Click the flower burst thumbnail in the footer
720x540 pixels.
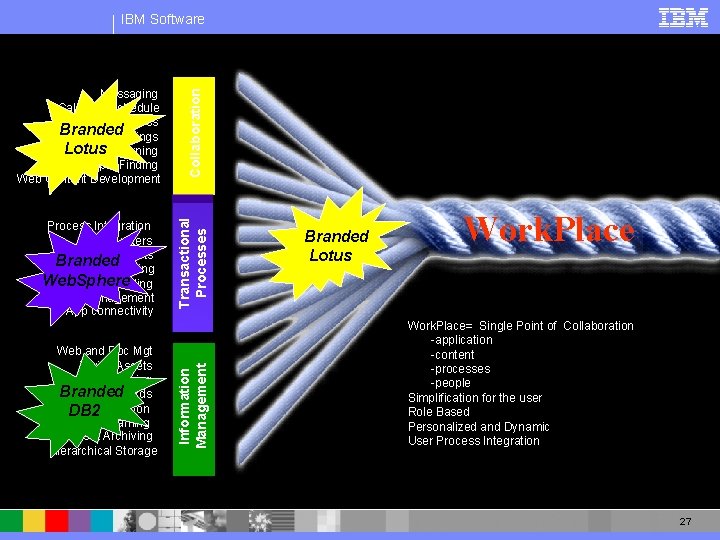(260, 521)
